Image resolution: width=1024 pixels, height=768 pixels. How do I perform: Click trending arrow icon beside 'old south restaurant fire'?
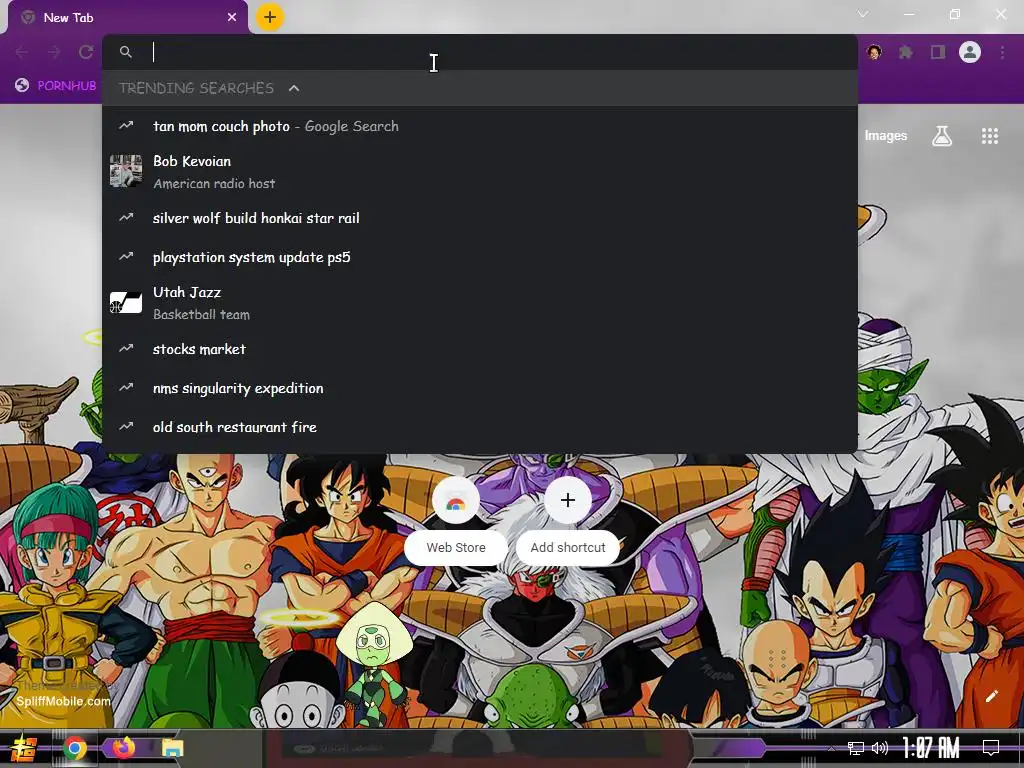point(126,426)
